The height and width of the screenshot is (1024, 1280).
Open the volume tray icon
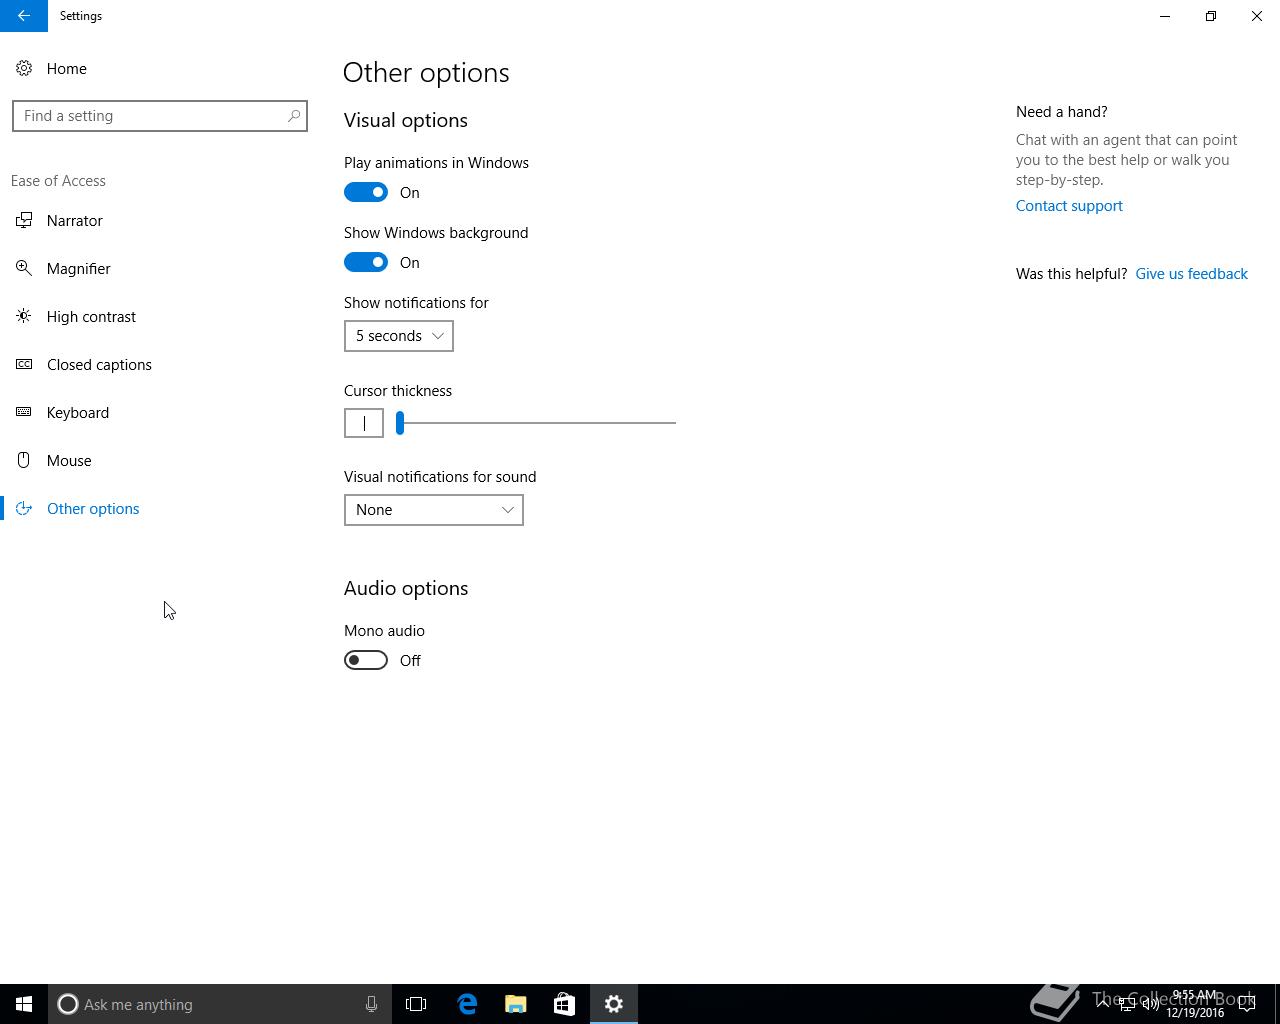(1150, 1005)
